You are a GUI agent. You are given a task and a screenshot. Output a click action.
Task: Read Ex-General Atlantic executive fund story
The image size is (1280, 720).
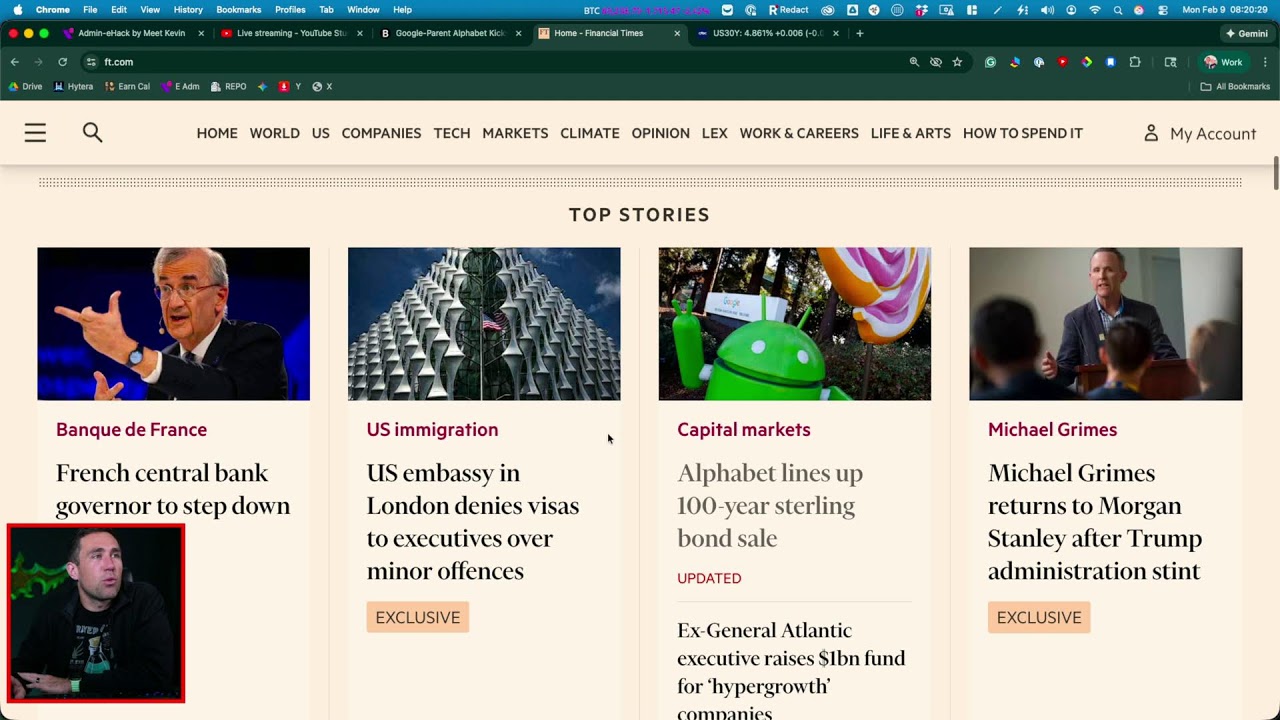coord(791,670)
